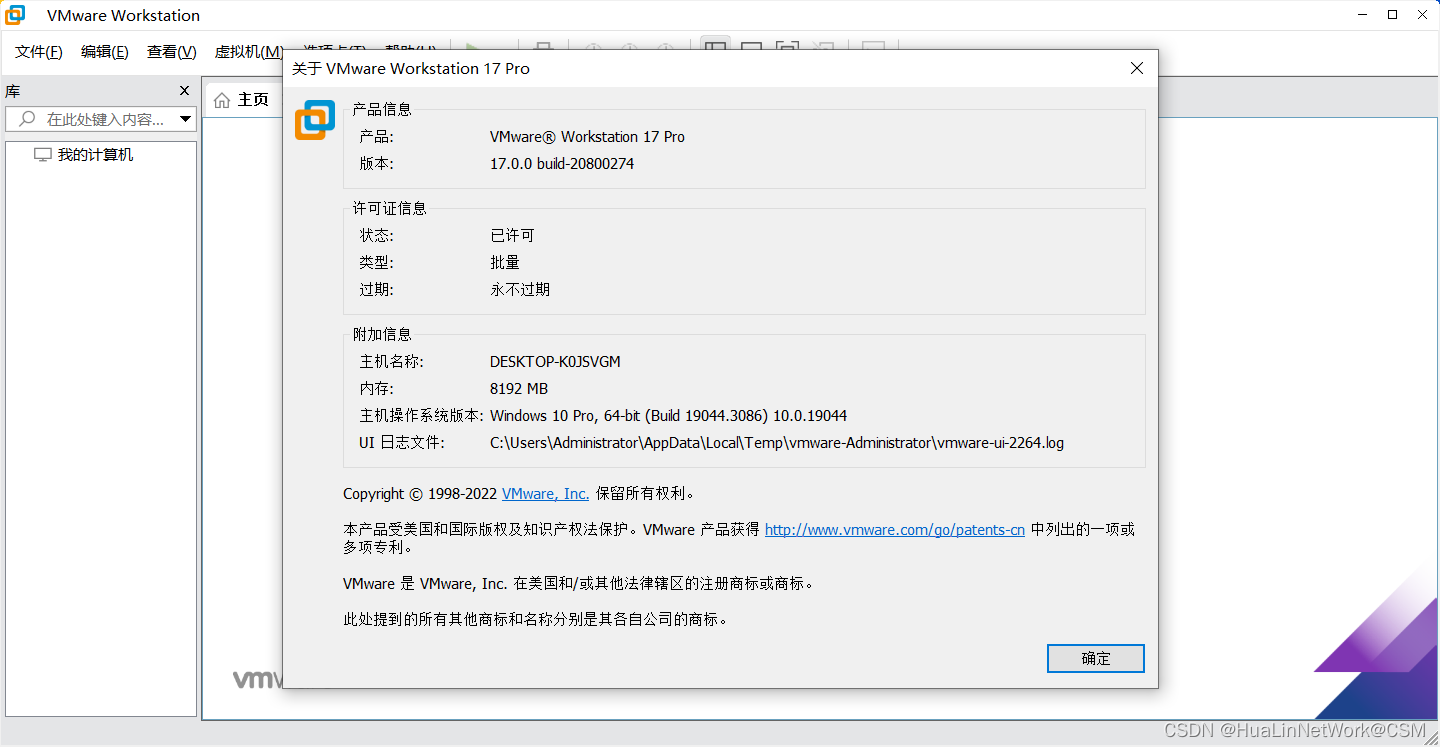Viewport: 1440px width, 747px height.
Task: Click the 许可证信息 group heading
Action: 390,208
